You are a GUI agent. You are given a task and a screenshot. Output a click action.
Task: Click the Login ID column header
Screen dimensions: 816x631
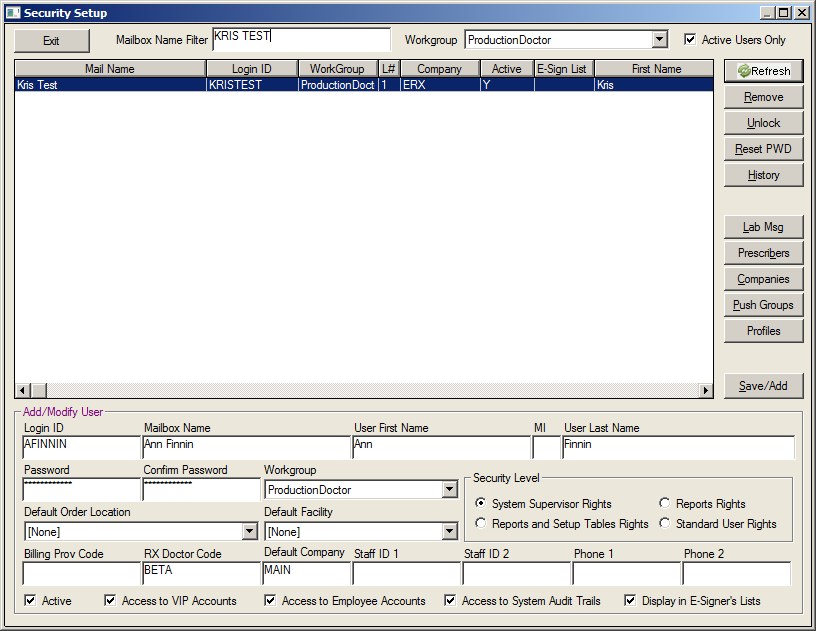tap(251, 69)
